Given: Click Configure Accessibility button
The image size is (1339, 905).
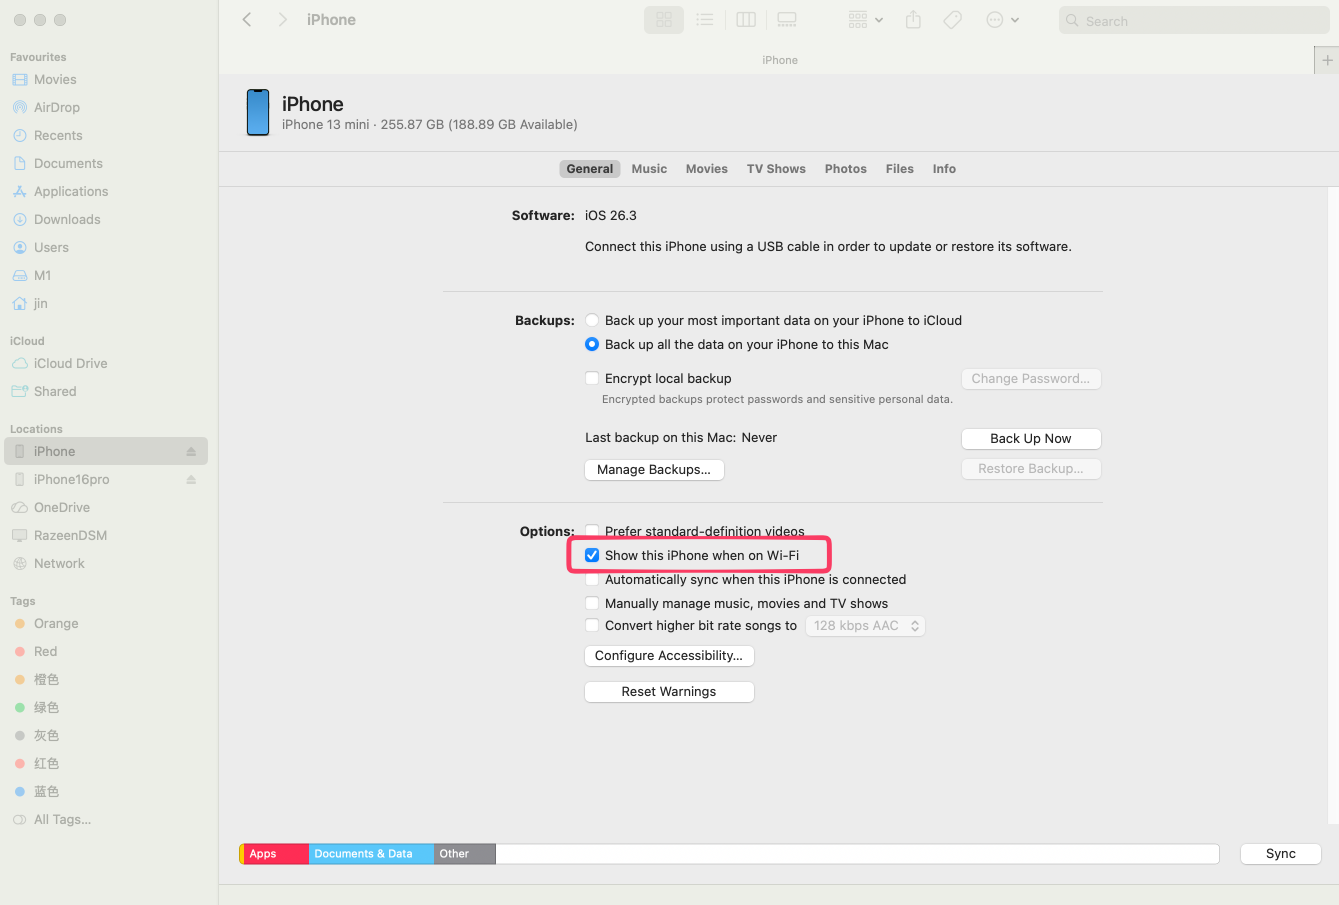Looking at the screenshot, I should pyautogui.click(x=669, y=656).
